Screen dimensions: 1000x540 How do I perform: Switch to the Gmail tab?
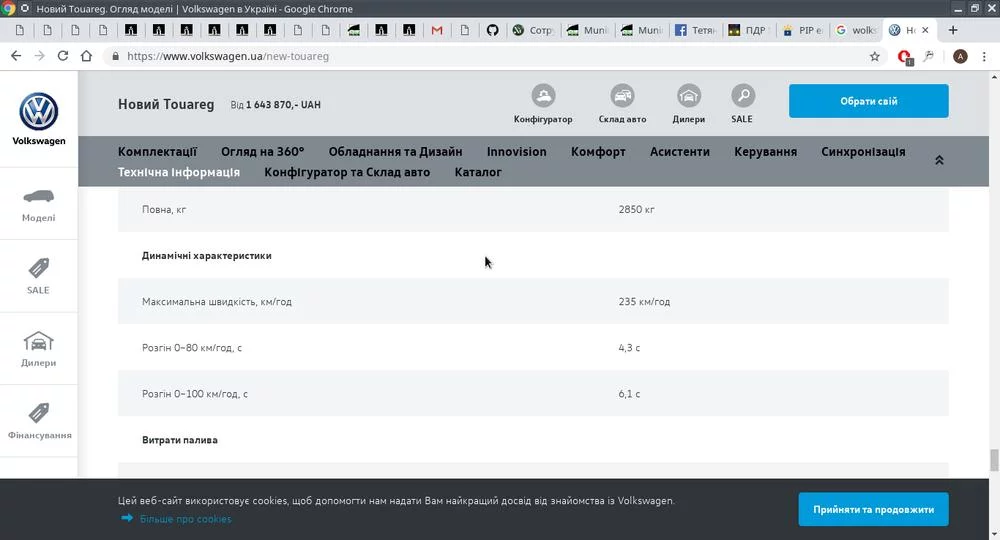coord(437,30)
